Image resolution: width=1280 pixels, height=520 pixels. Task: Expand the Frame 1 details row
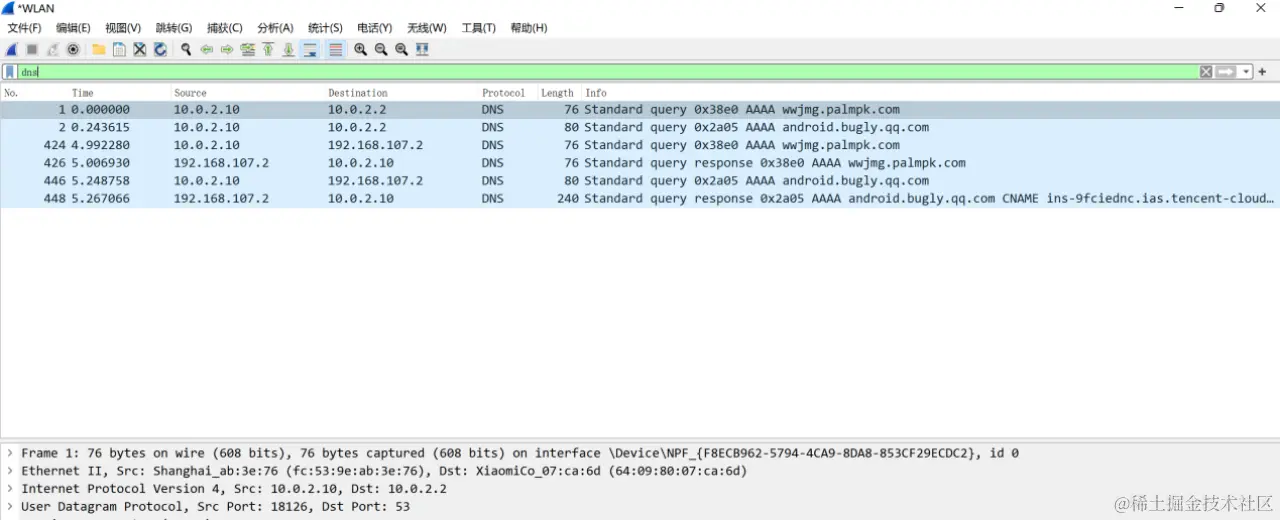[x=10, y=453]
